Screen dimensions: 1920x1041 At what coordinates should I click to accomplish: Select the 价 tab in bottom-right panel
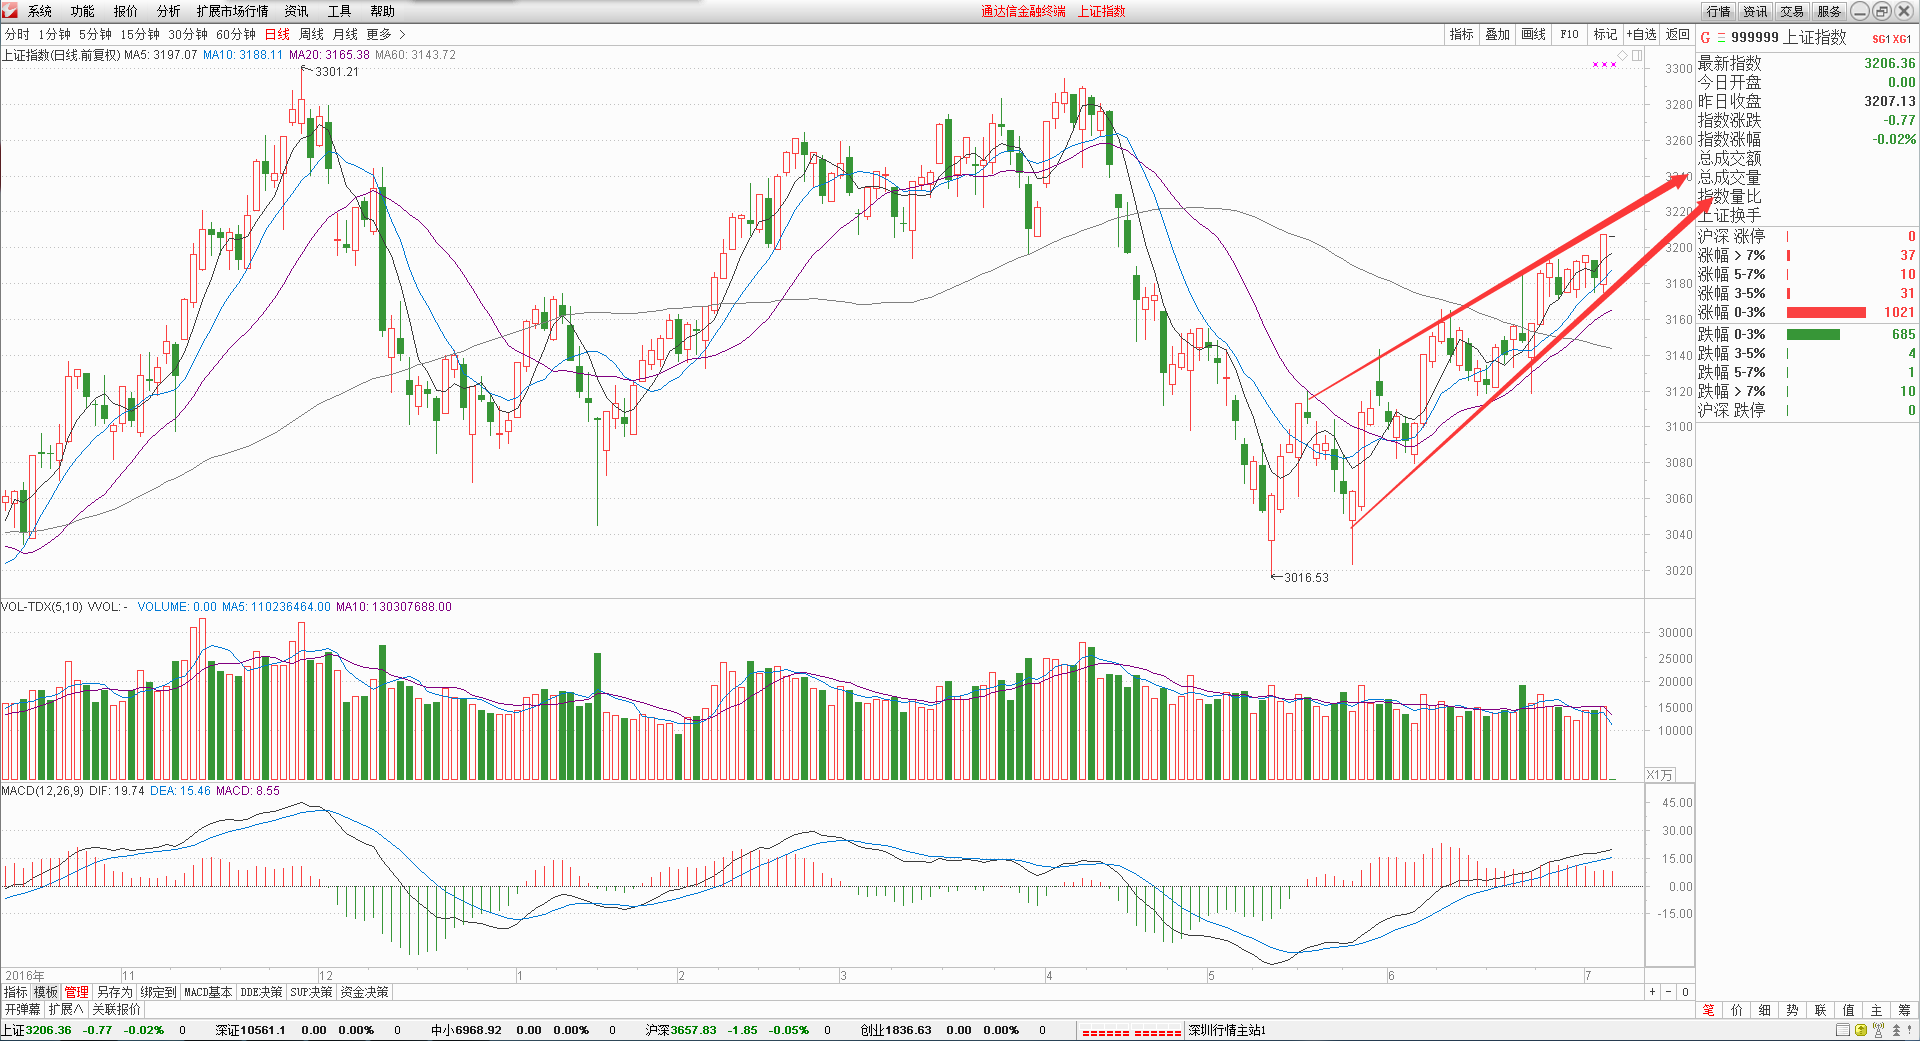(1737, 1010)
